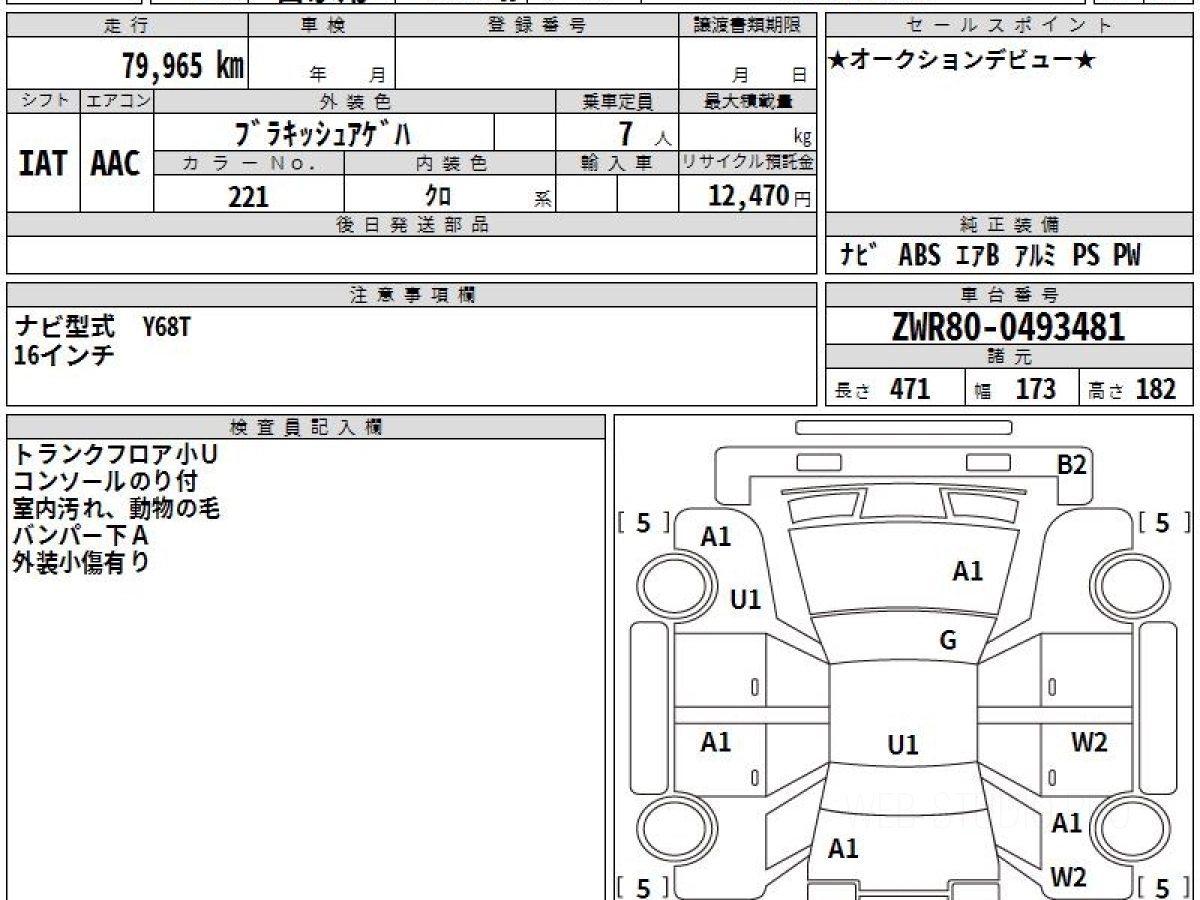The height and width of the screenshot is (900, 1200).
Task: Select the コンソールのり付 inspector note
Action: [x=105, y=482]
